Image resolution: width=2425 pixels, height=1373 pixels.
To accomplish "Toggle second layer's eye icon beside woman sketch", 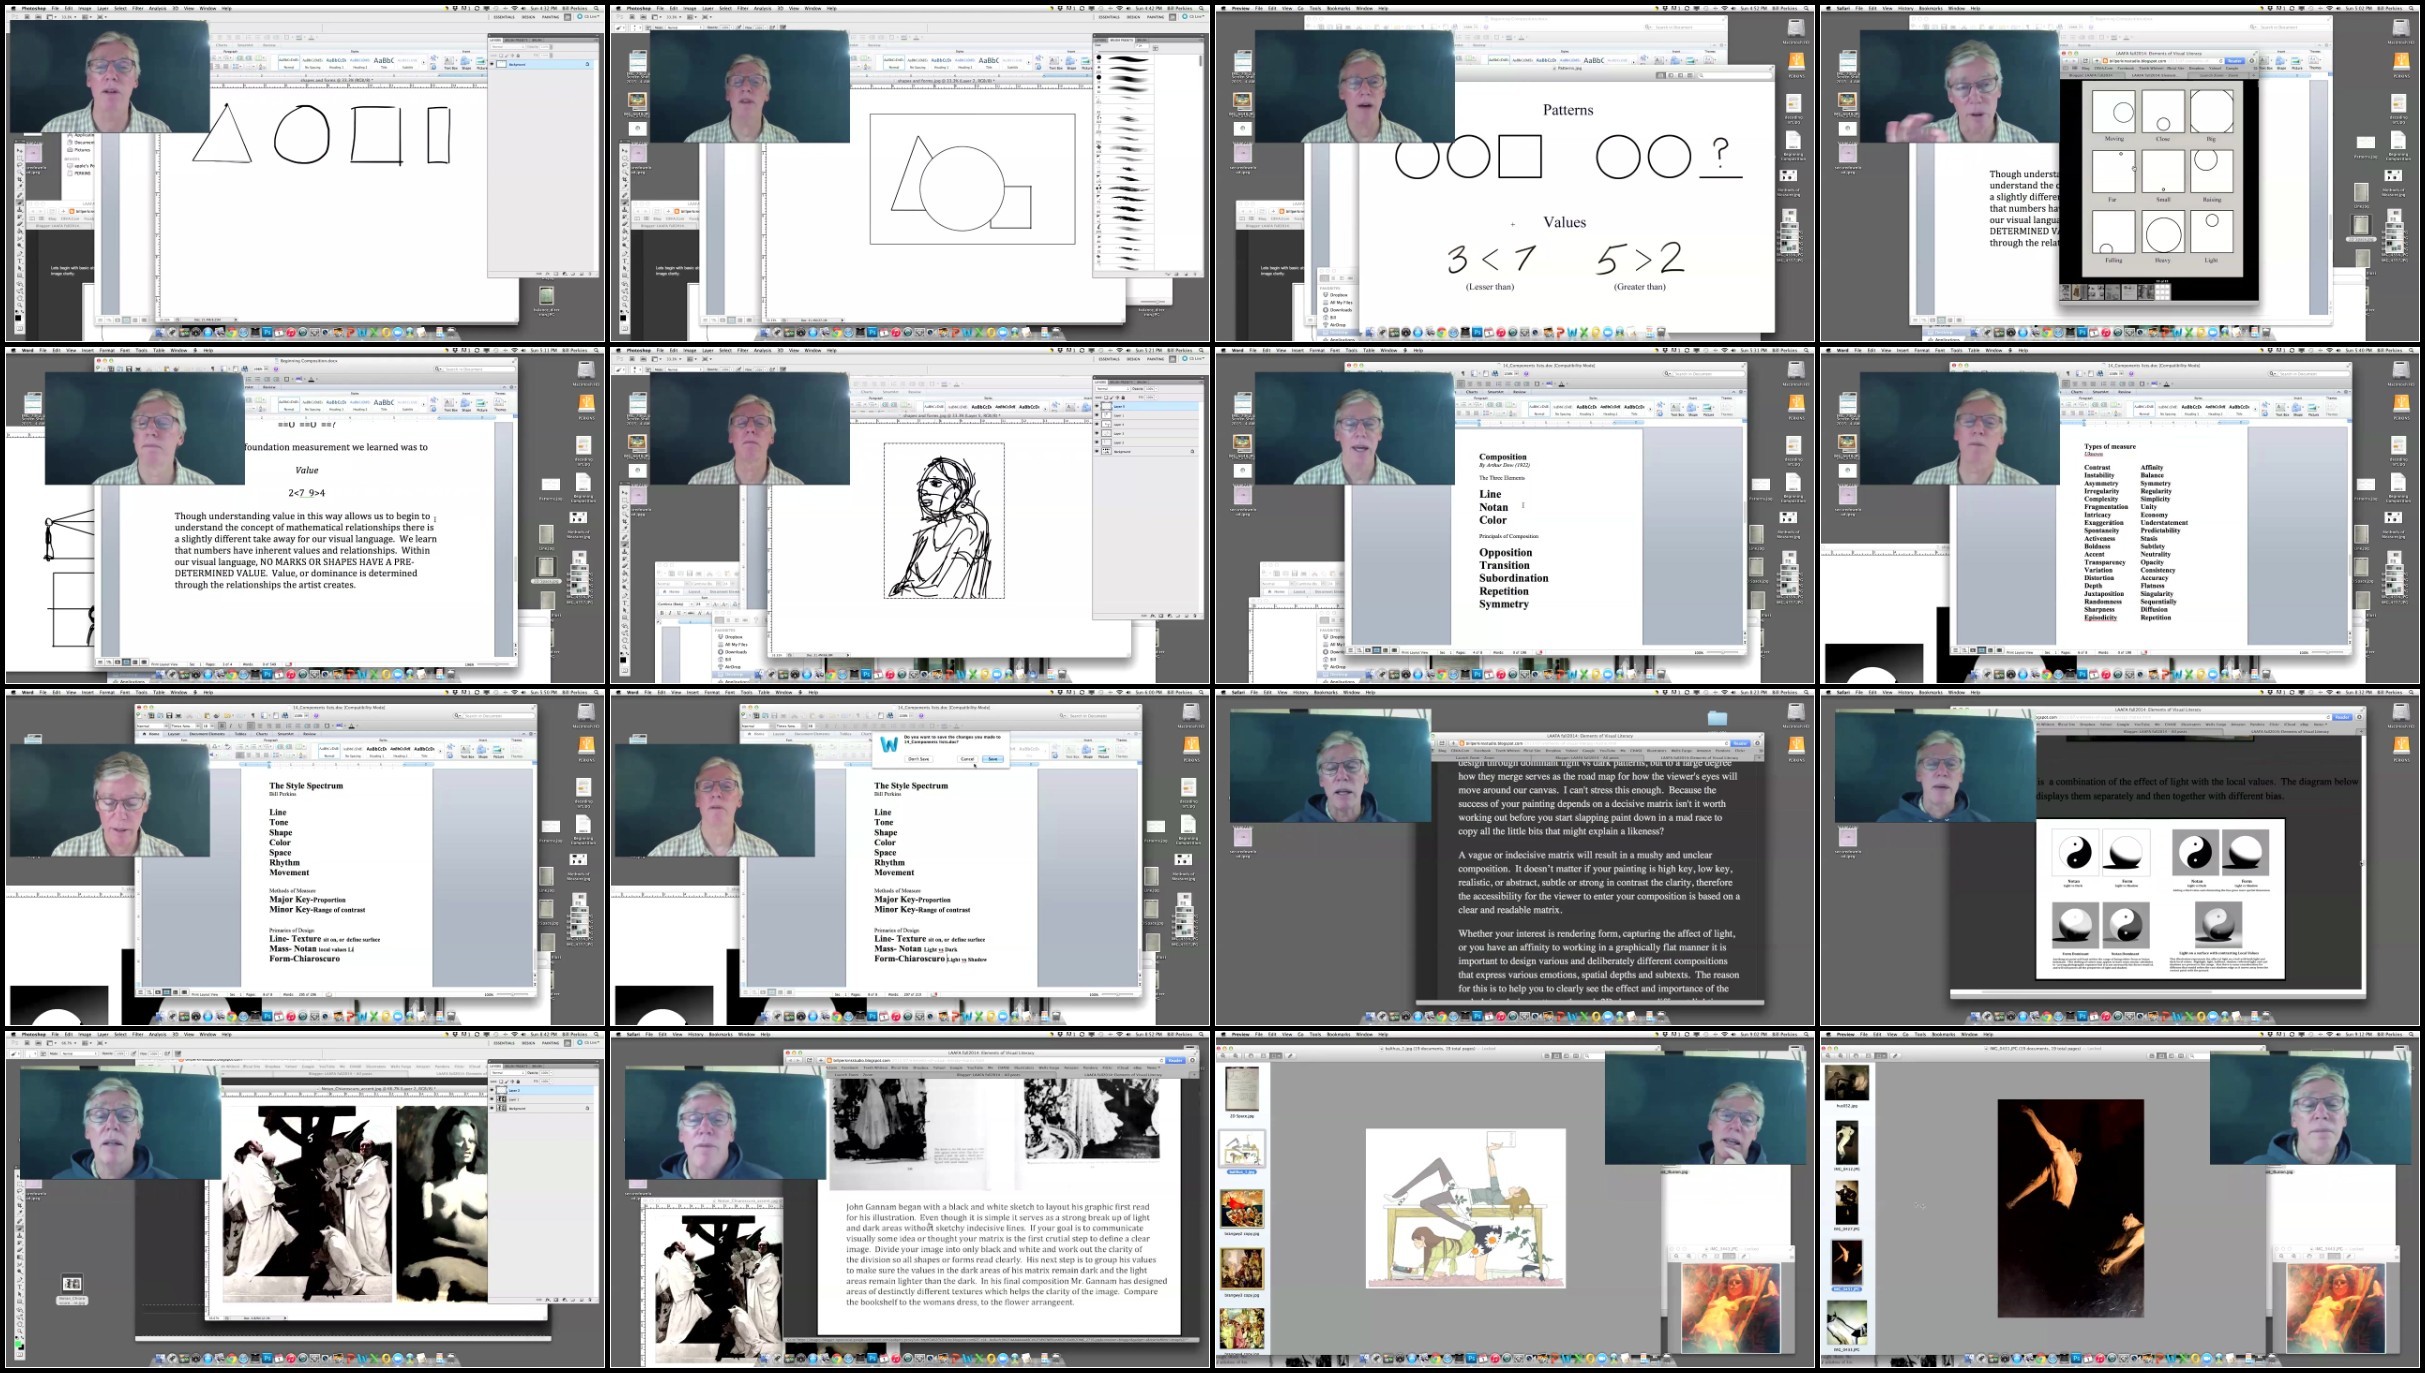I will click(x=1097, y=415).
